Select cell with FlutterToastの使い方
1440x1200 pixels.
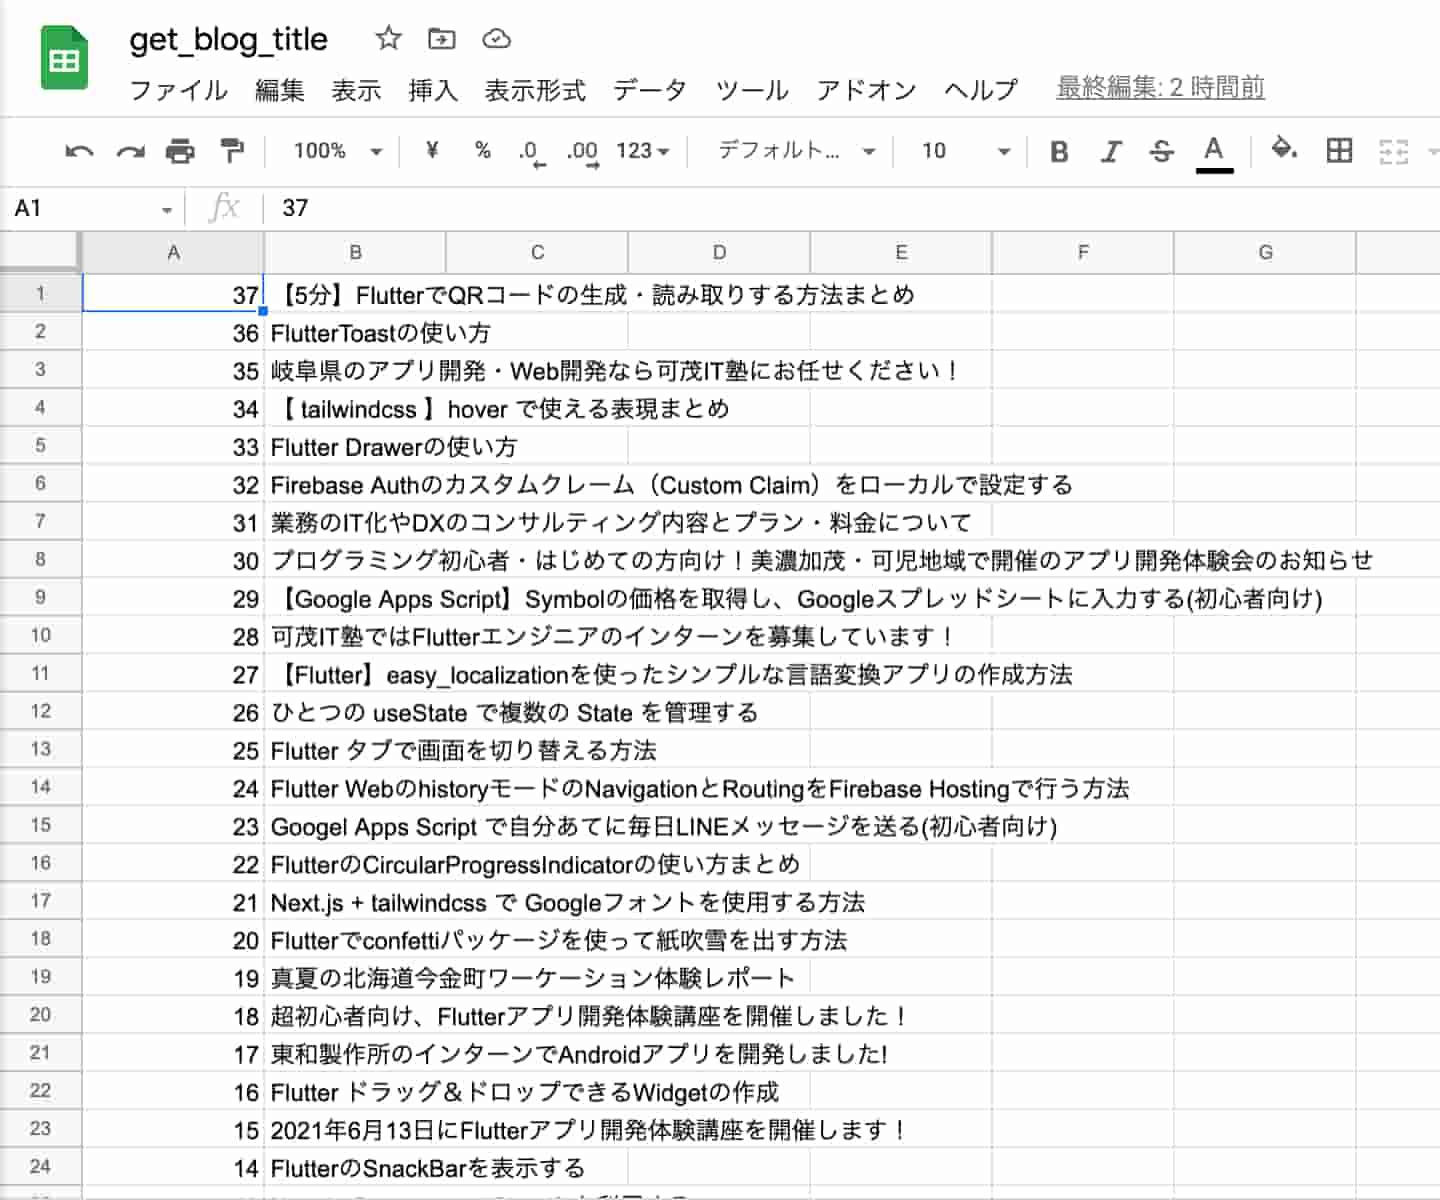[355, 333]
